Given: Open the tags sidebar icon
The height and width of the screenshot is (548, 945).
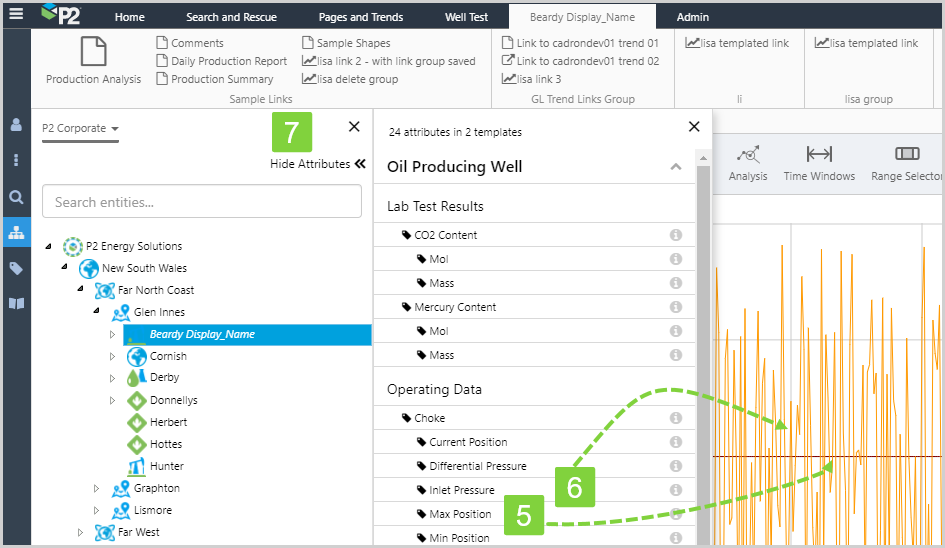Looking at the screenshot, I should coord(16,268).
